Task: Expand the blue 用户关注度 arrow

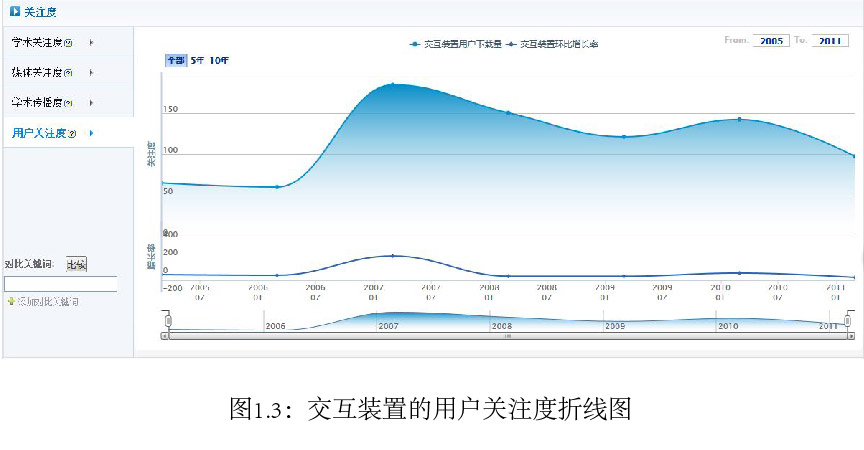Action: click(x=91, y=133)
